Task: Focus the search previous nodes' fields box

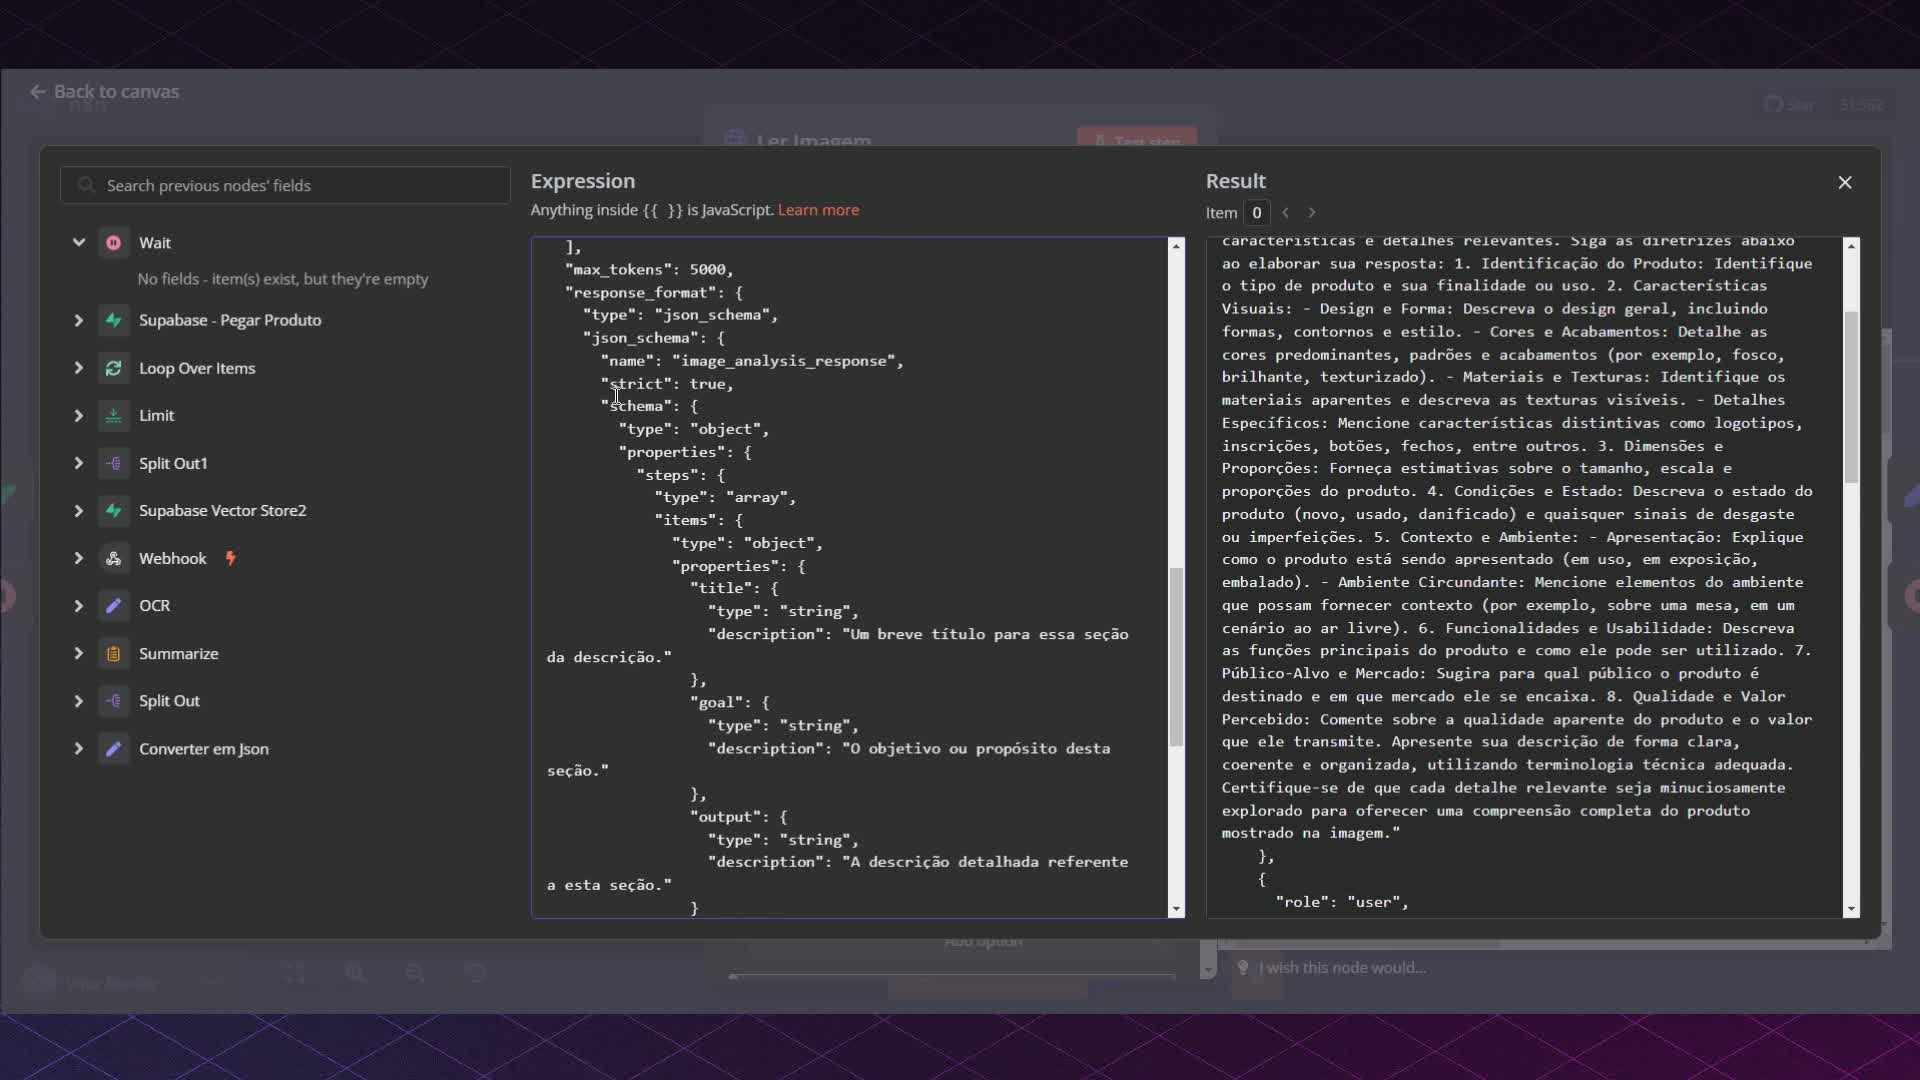Action: click(x=285, y=186)
